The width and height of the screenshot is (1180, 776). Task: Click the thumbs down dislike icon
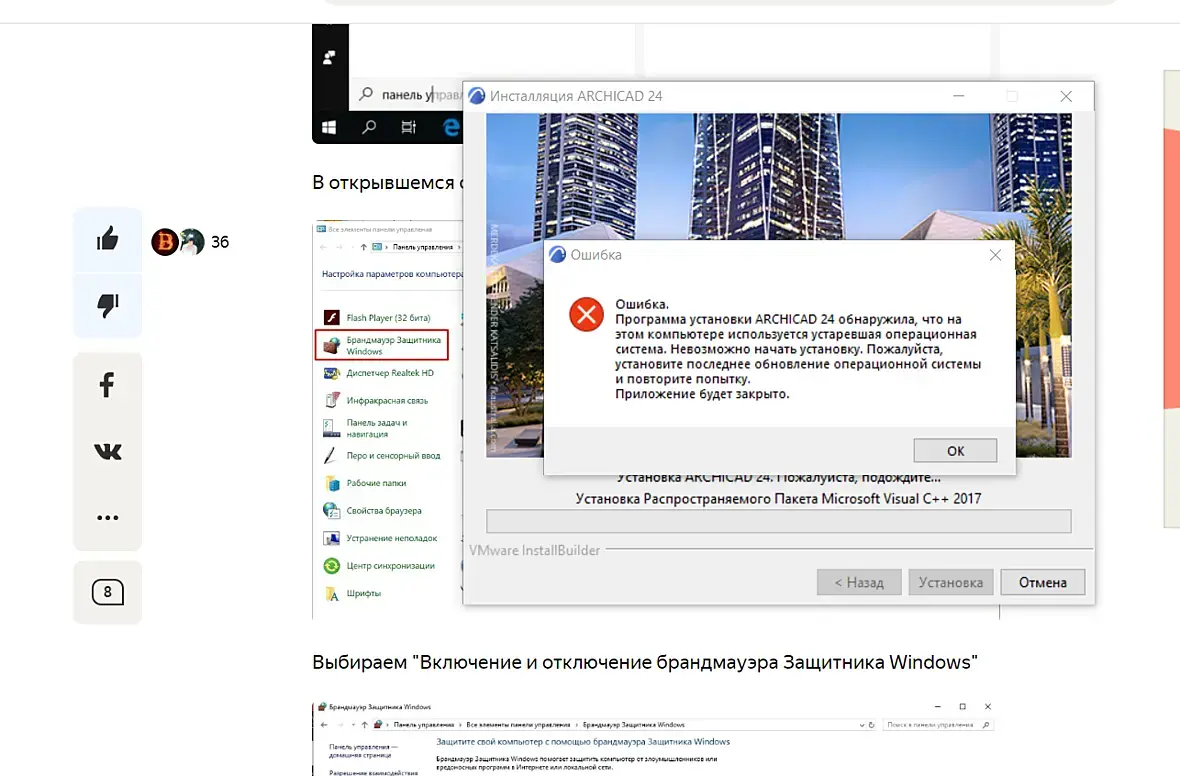coord(108,305)
